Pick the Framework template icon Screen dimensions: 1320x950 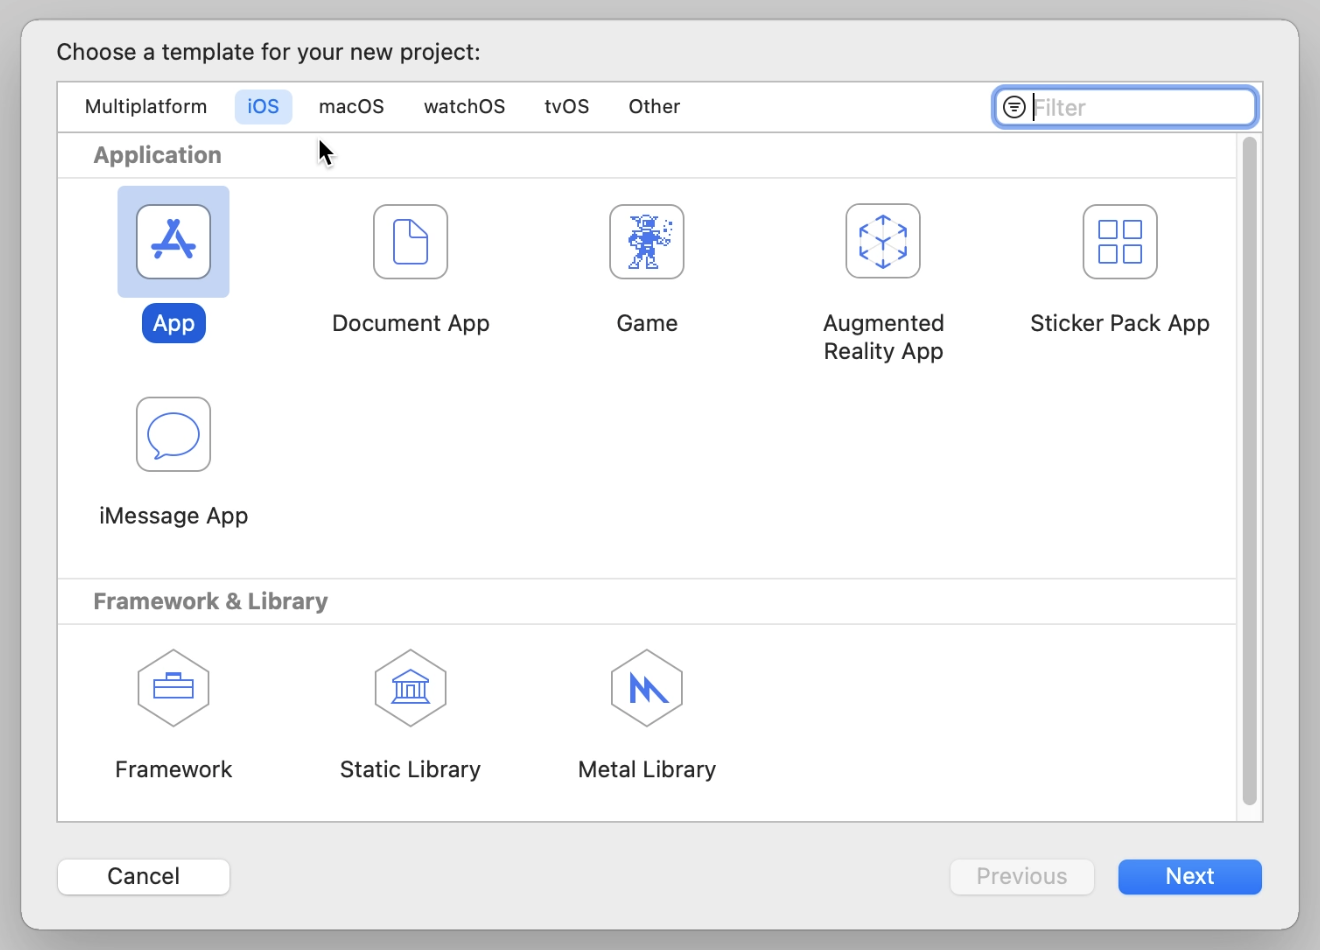click(x=173, y=688)
